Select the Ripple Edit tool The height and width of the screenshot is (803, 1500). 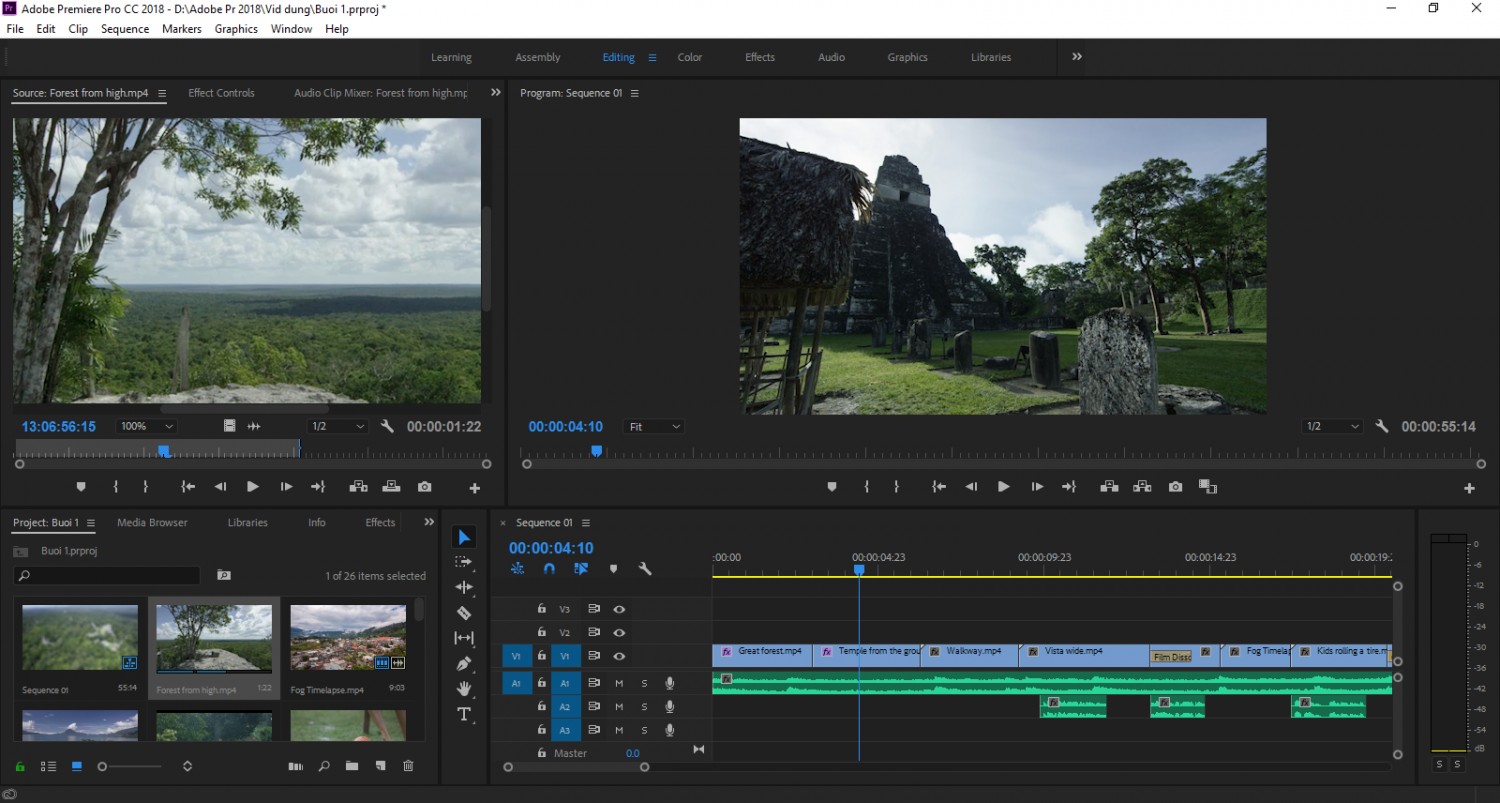pos(464,588)
